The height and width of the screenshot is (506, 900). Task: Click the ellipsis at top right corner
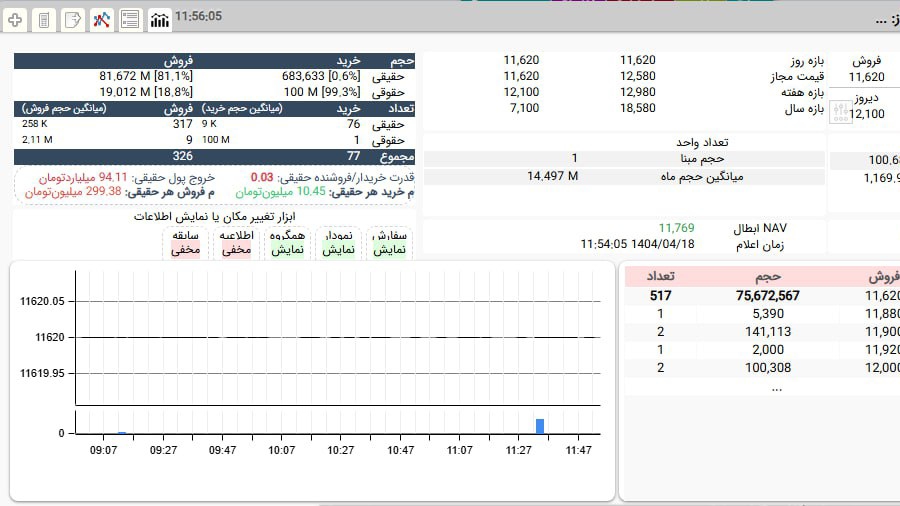tap(881, 21)
